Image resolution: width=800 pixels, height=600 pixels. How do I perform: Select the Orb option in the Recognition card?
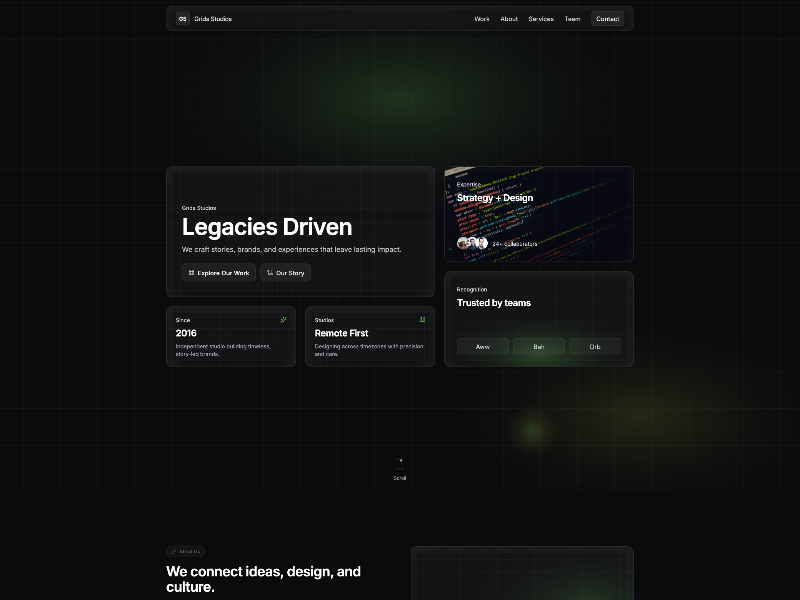pos(595,346)
